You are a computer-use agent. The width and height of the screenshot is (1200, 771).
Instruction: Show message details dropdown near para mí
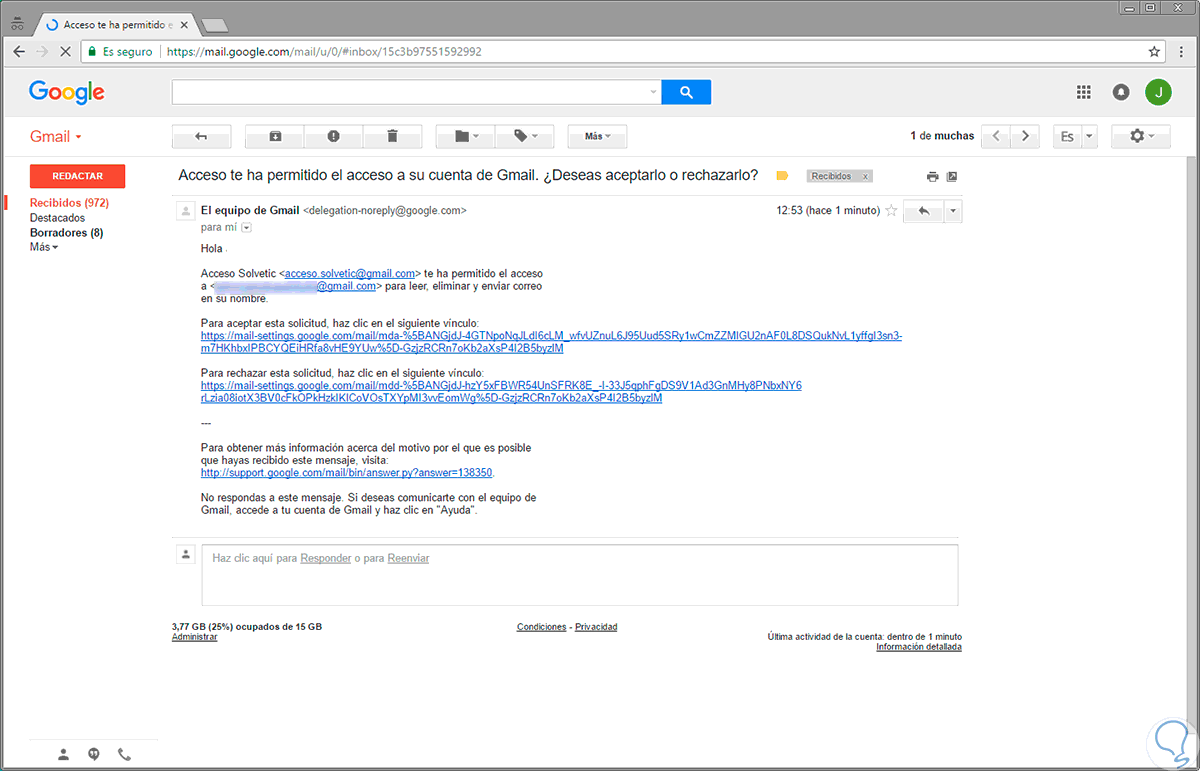(x=246, y=227)
